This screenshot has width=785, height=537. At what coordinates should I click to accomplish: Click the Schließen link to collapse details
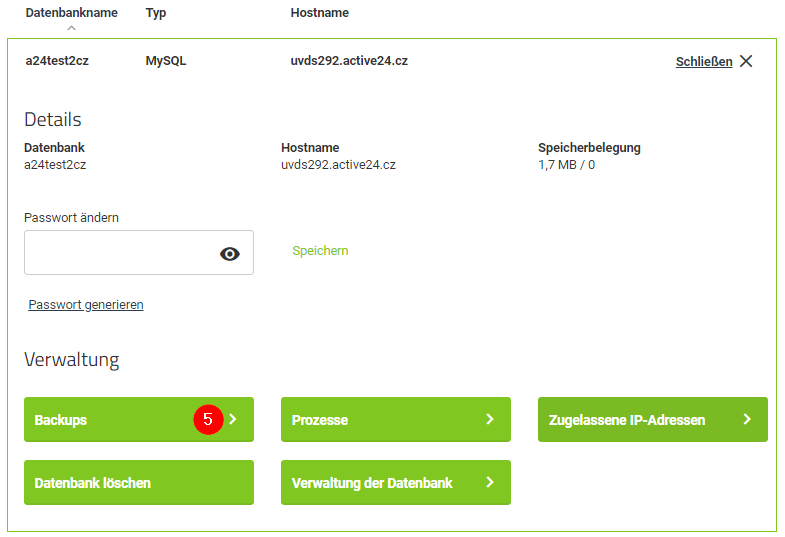pyautogui.click(x=703, y=61)
